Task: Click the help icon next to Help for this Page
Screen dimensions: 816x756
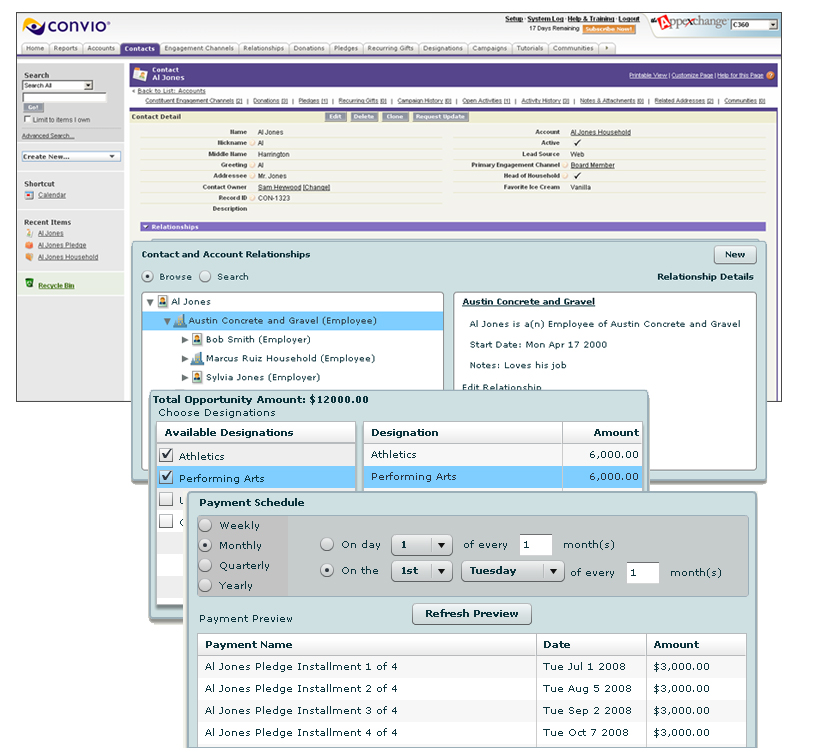Action: (x=770, y=75)
